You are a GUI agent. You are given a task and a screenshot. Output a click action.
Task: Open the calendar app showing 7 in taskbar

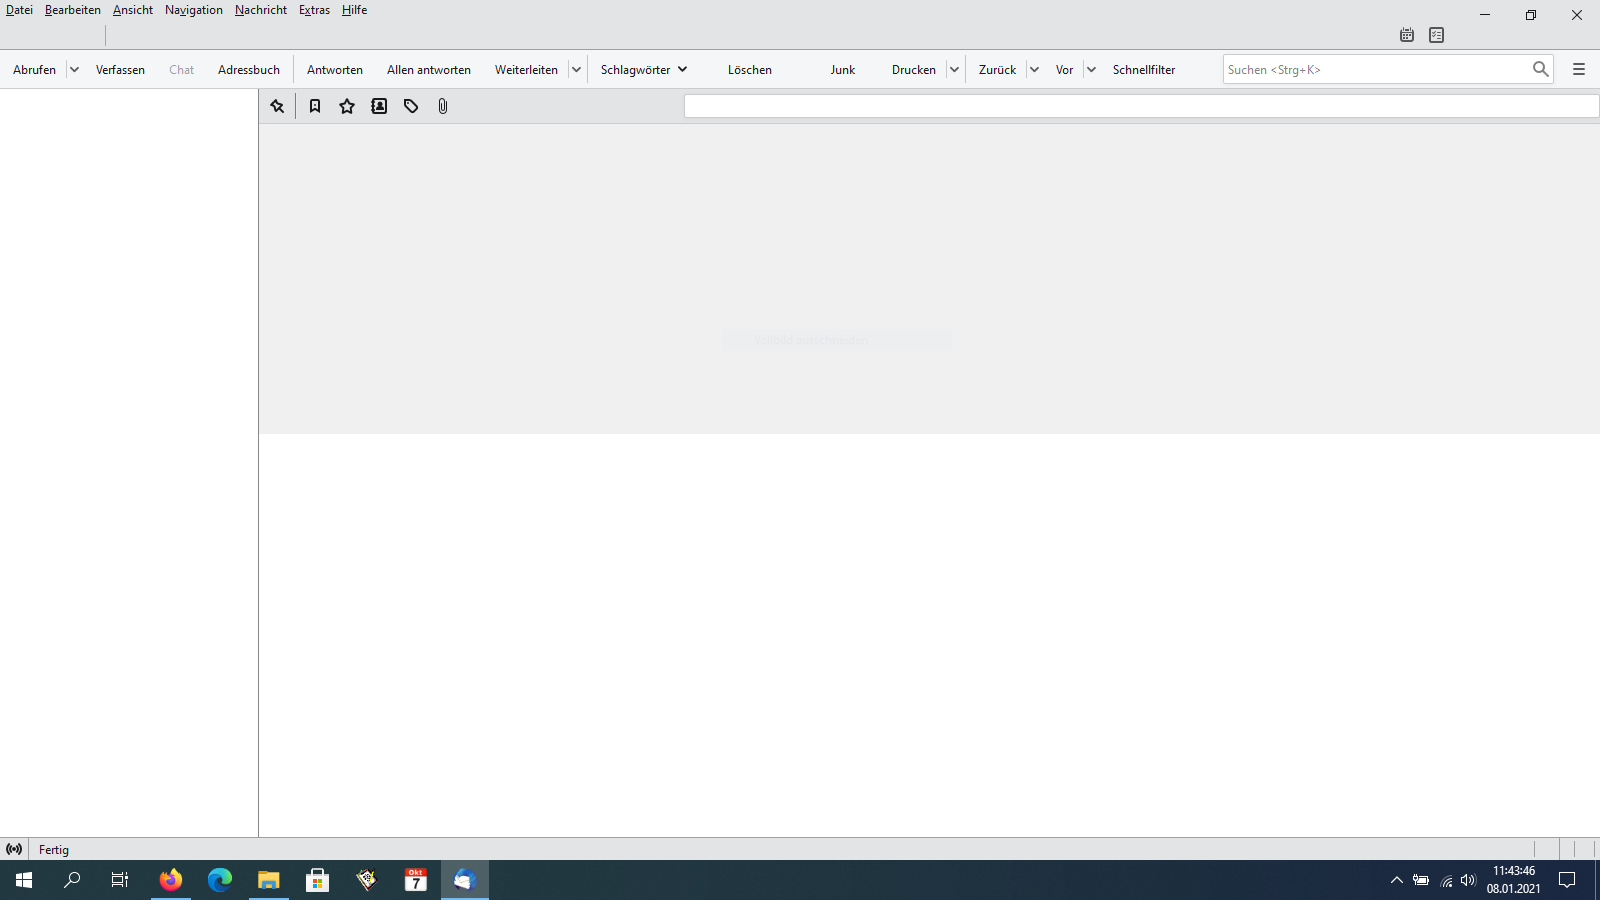[415, 880]
